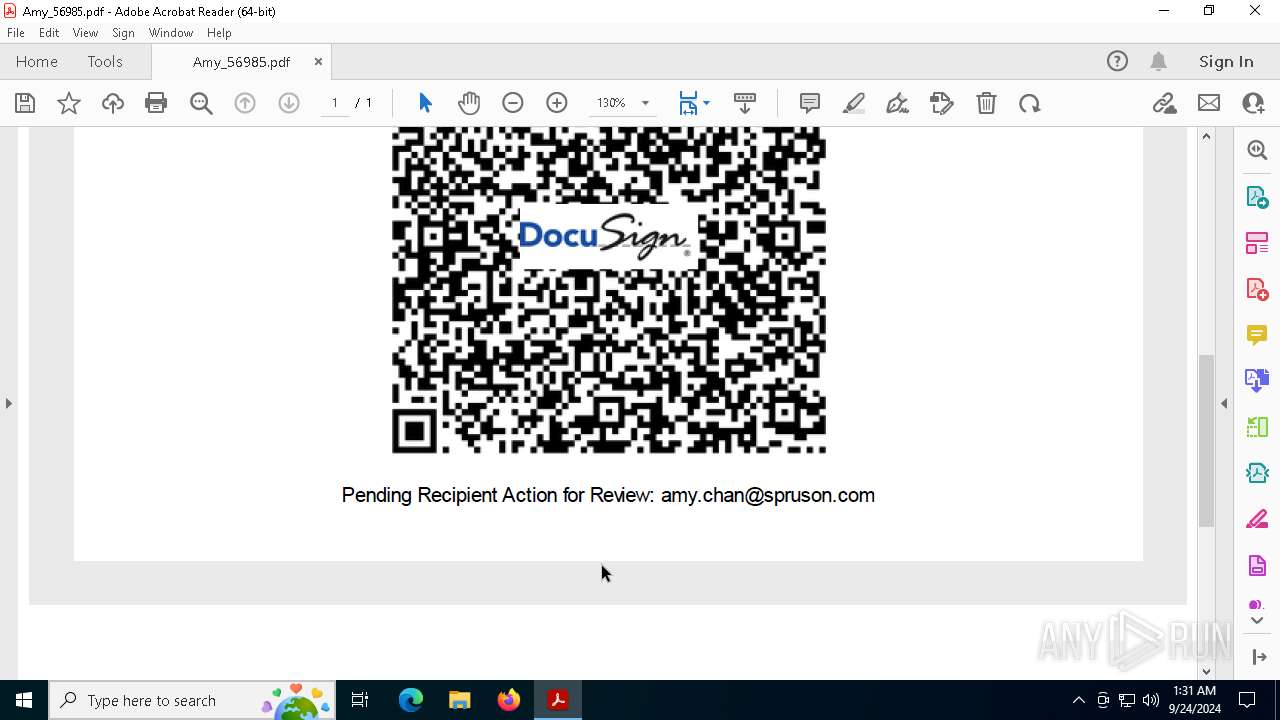Open the 130% zoom level dropdown
Image resolution: width=1280 pixels, height=720 pixels.
pyautogui.click(x=644, y=103)
